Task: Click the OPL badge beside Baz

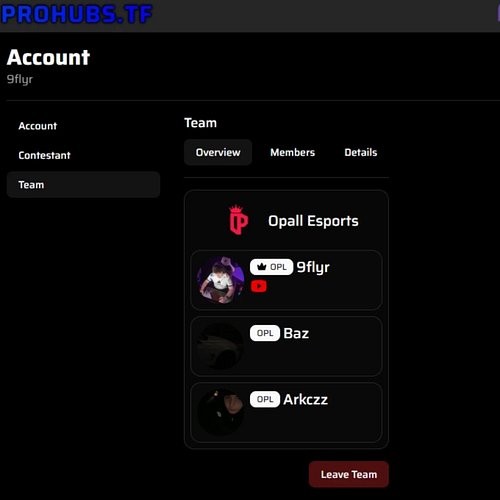Action: pos(265,333)
